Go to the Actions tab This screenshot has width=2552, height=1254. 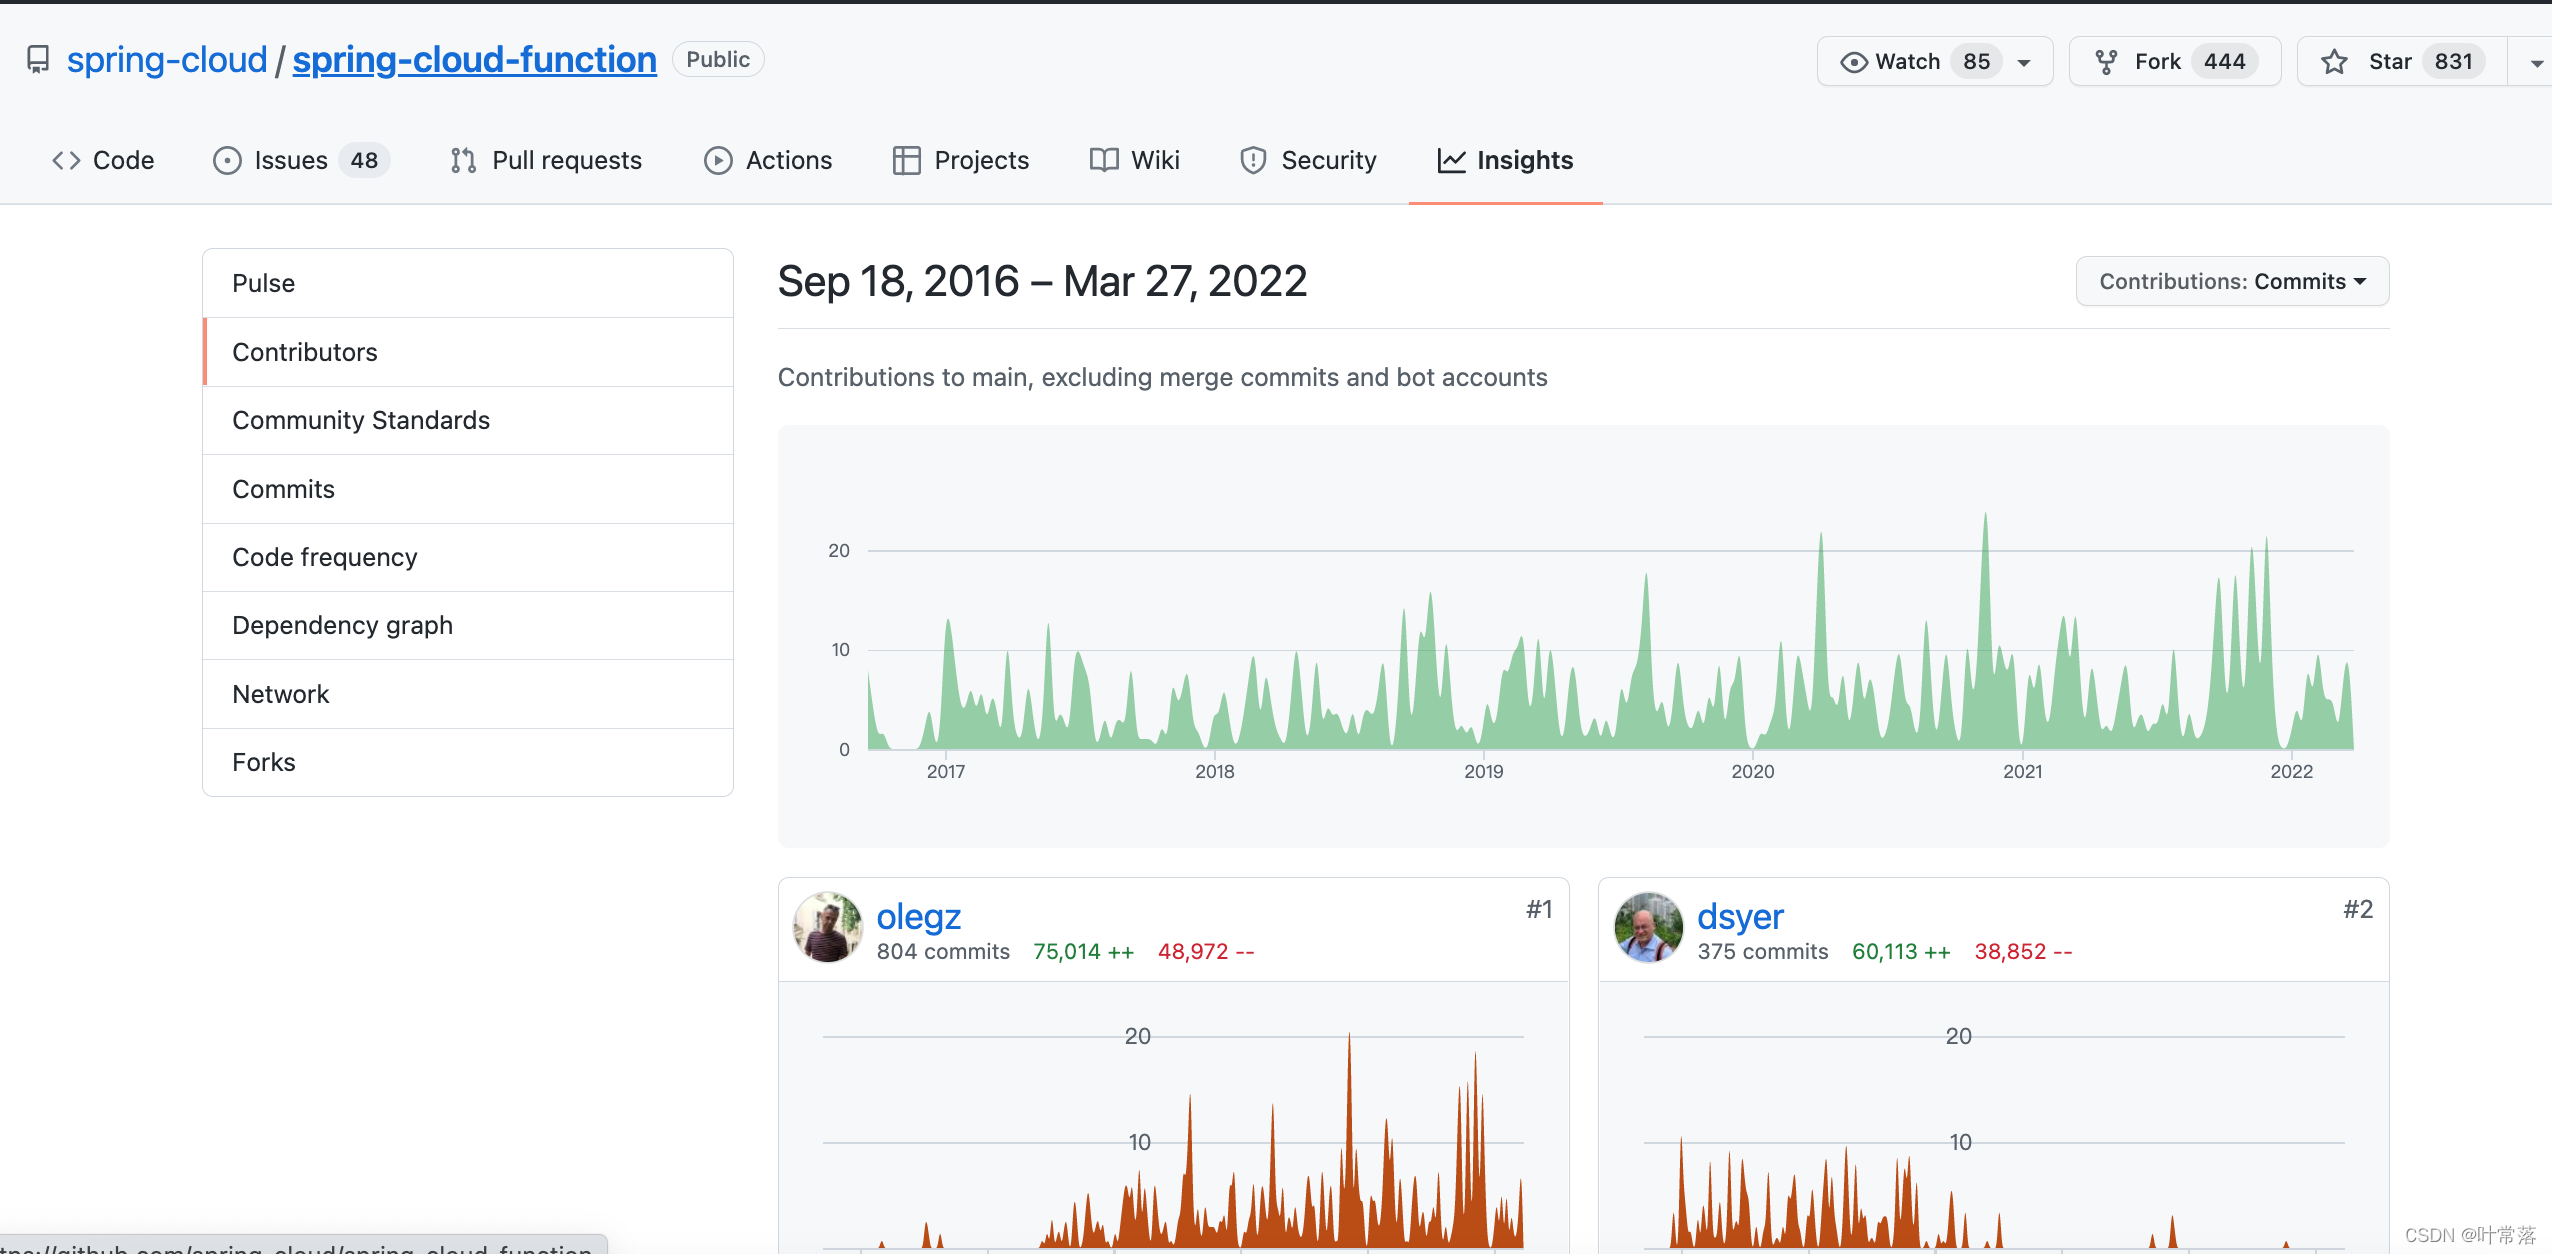pyautogui.click(x=768, y=160)
